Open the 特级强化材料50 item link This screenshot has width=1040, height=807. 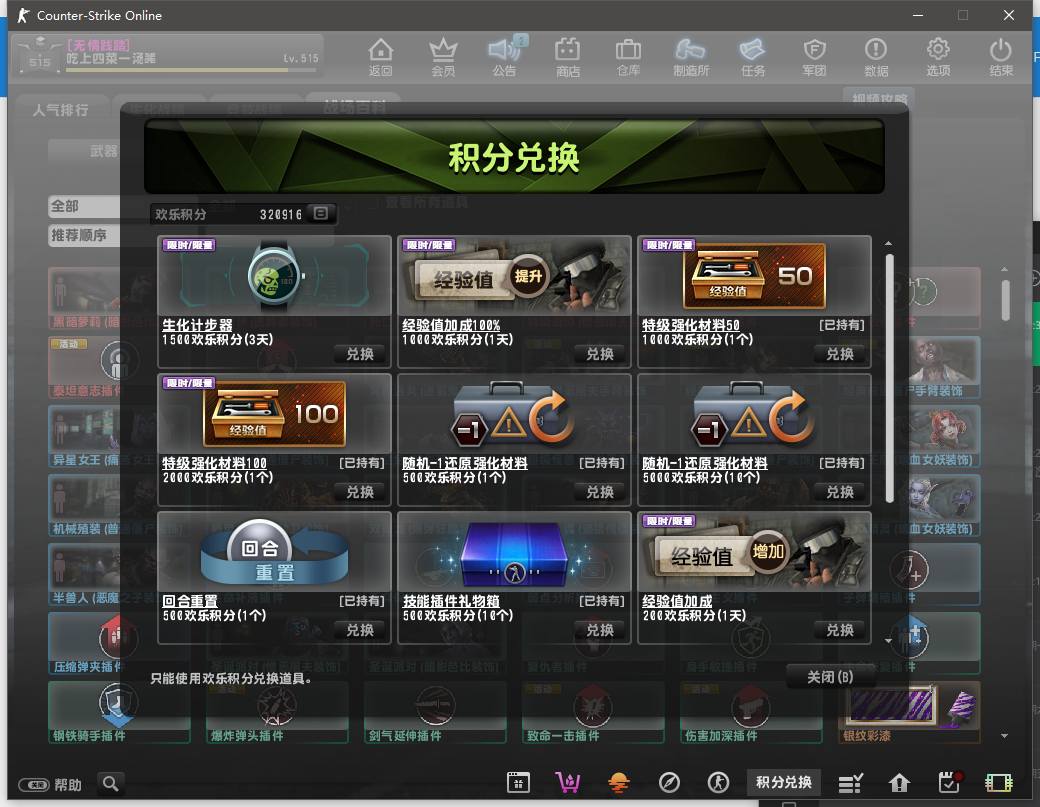[690, 325]
